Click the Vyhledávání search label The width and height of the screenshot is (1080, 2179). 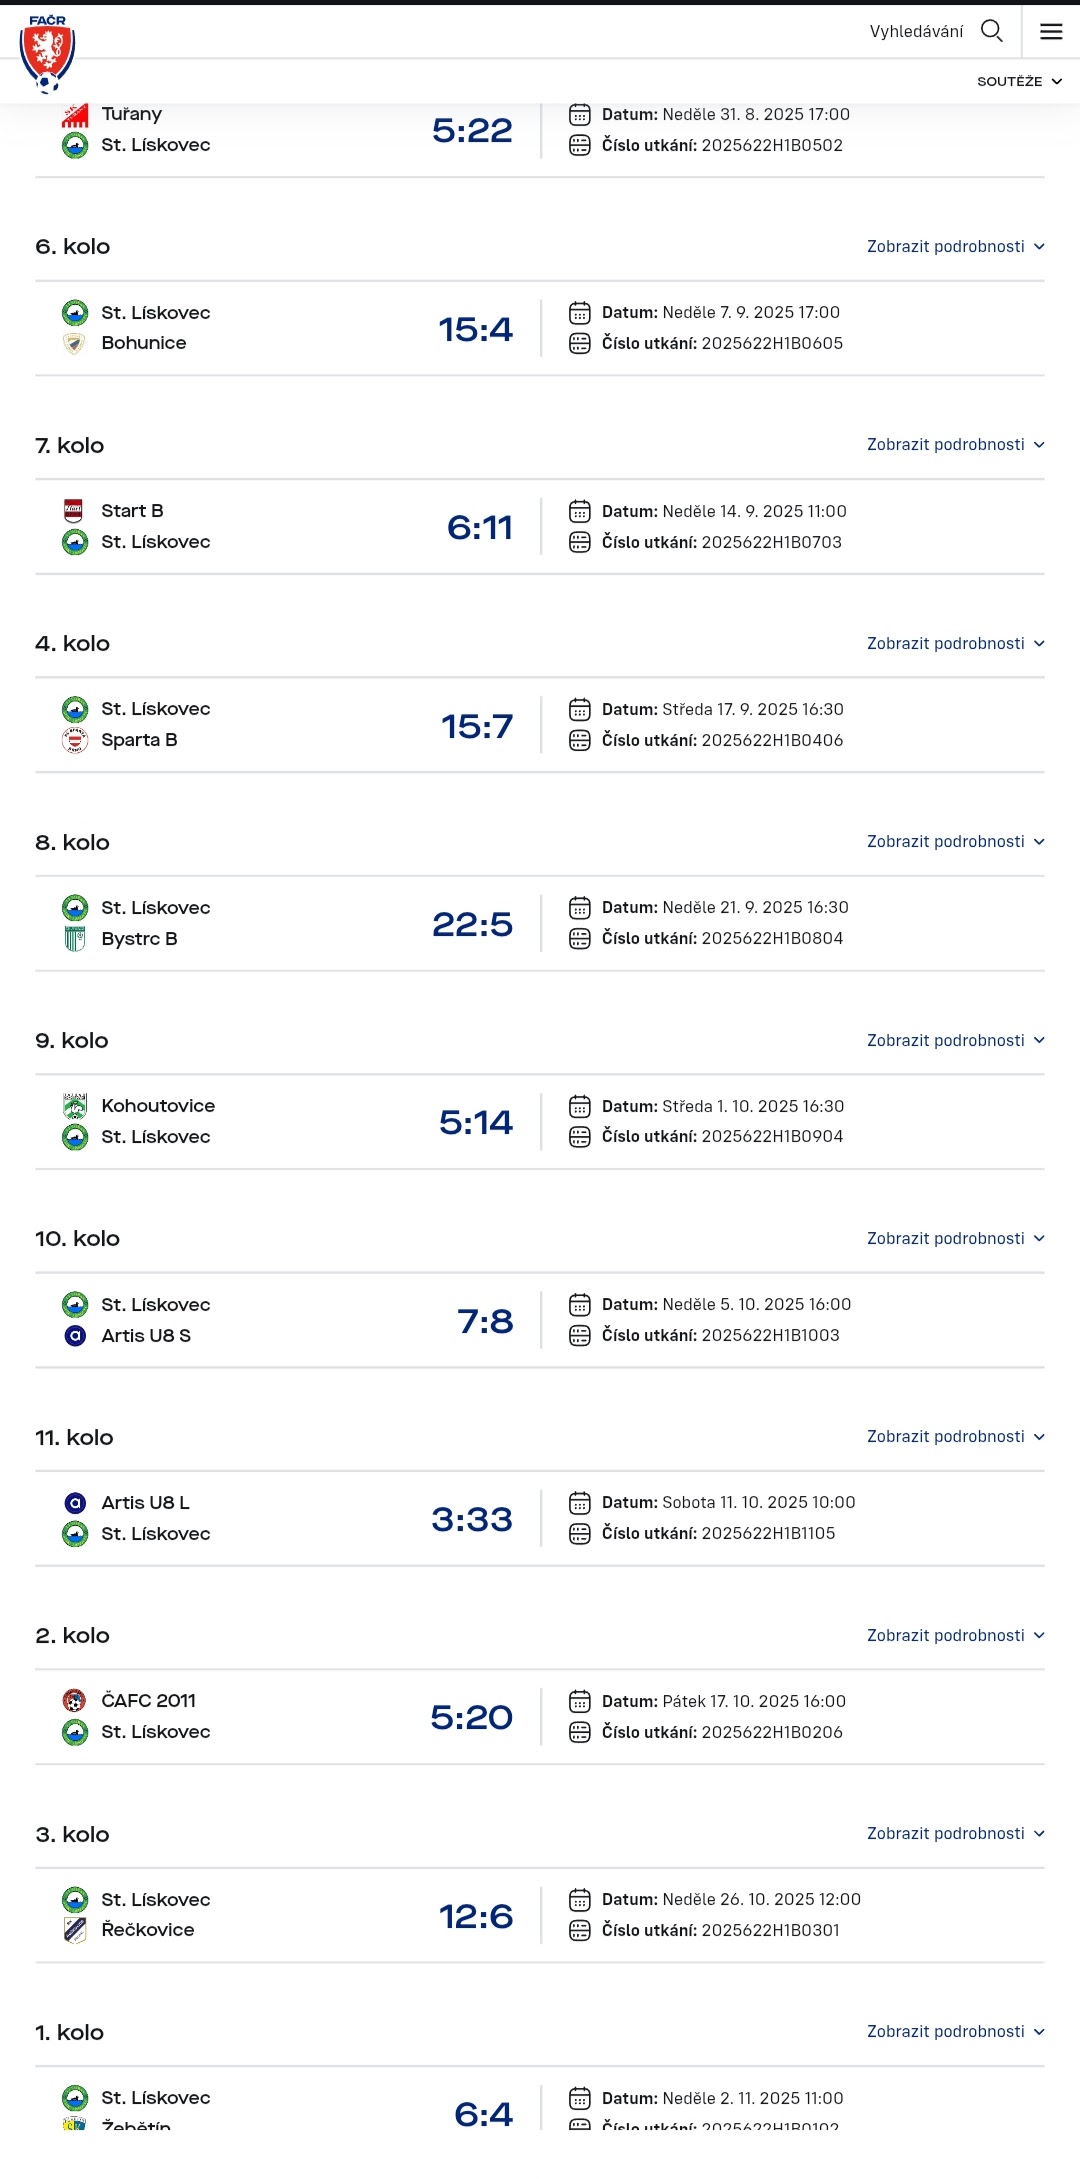[x=916, y=32]
